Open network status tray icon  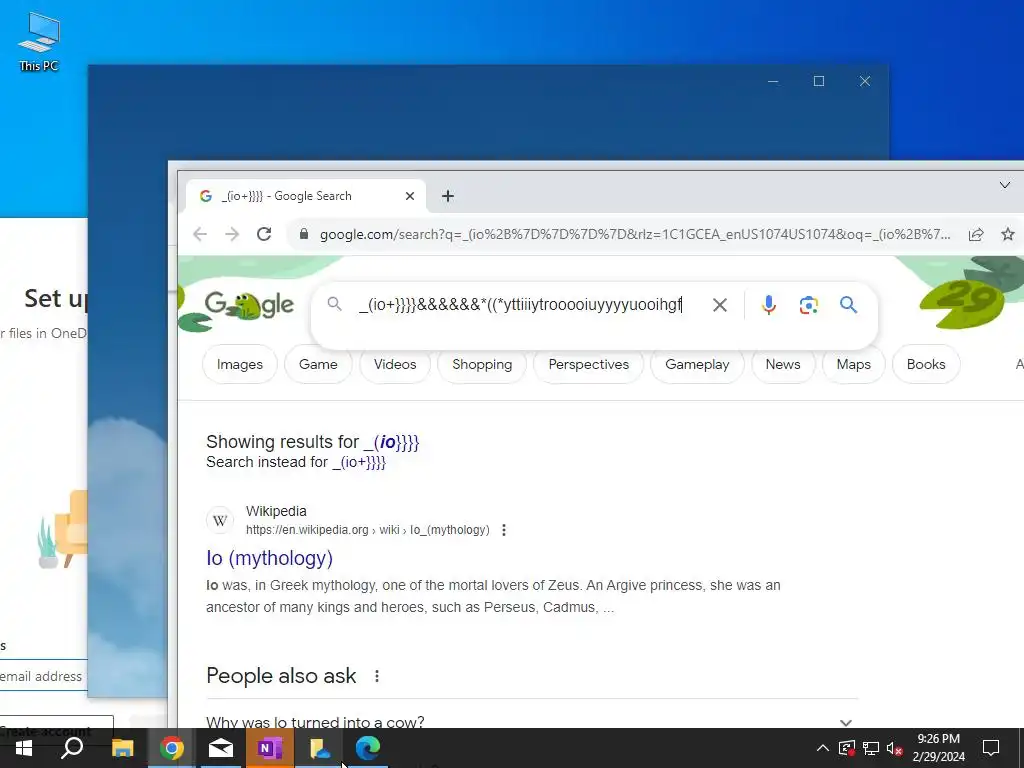tap(871, 748)
